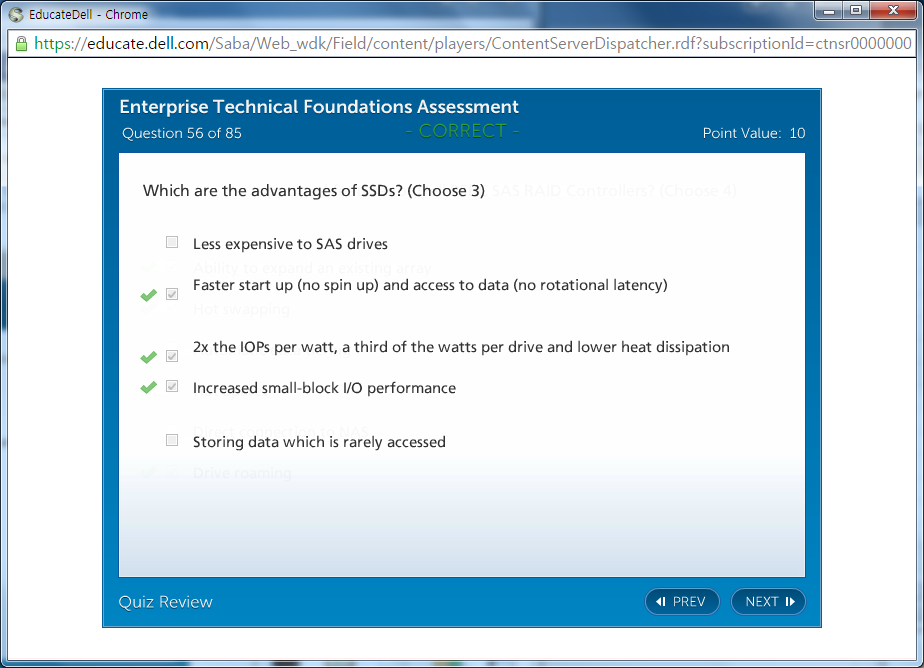This screenshot has height=668, width=924.
Task: Toggle Increased small-block I/O performance checkbox
Action: pyautogui.click(x=172, y=386)
